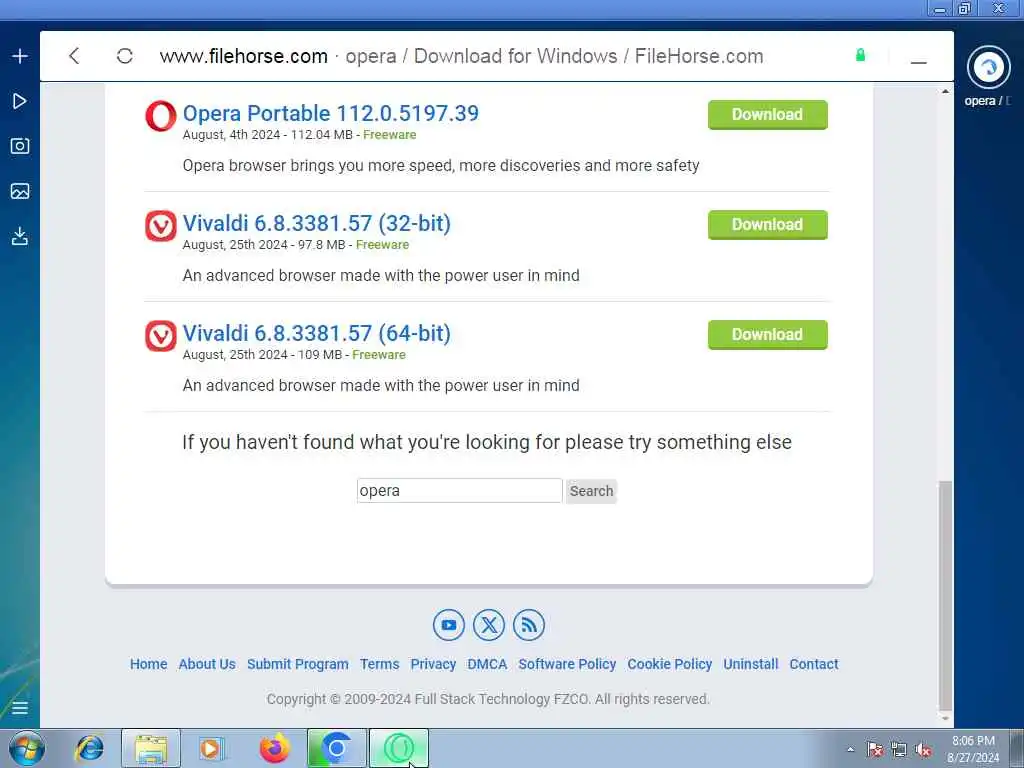Open a new tab with the plus icon
The width and height of the screenshot is (1024, 768).
pyautogui.click(x=20, y=56)
